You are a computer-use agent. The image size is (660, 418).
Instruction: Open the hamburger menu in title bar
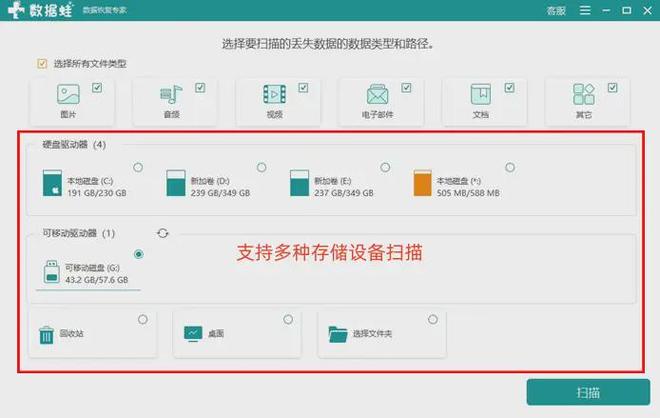pos(585,10)
